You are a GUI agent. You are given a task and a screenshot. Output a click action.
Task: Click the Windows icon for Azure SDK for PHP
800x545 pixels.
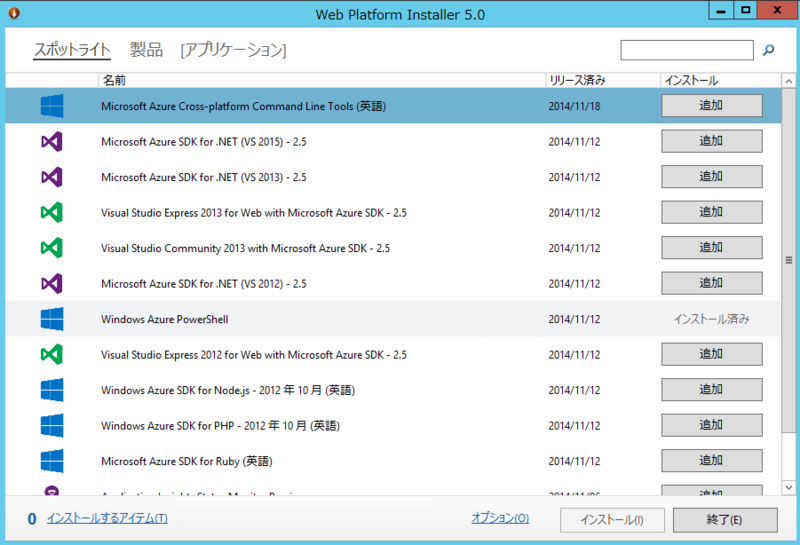coord(52,425)
